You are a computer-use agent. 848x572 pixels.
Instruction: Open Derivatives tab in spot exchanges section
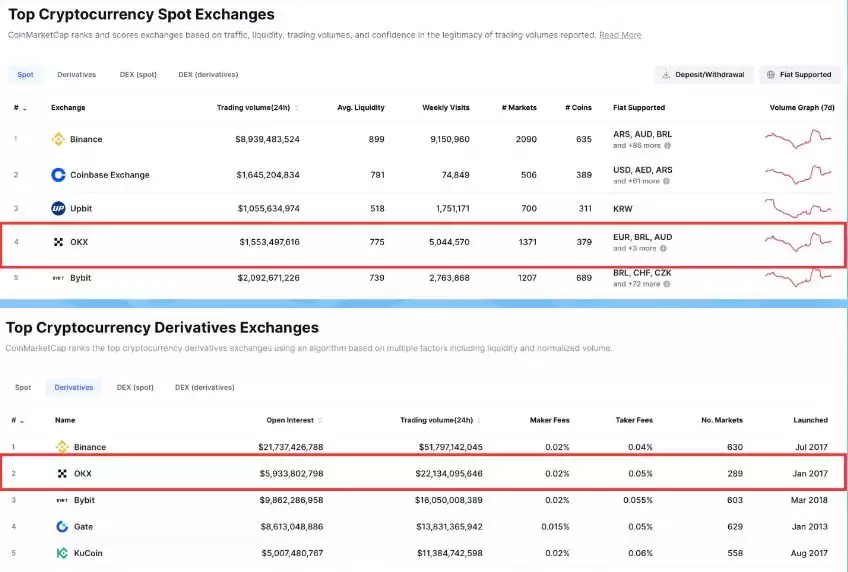pyautogui.click(x=77, y=74)
